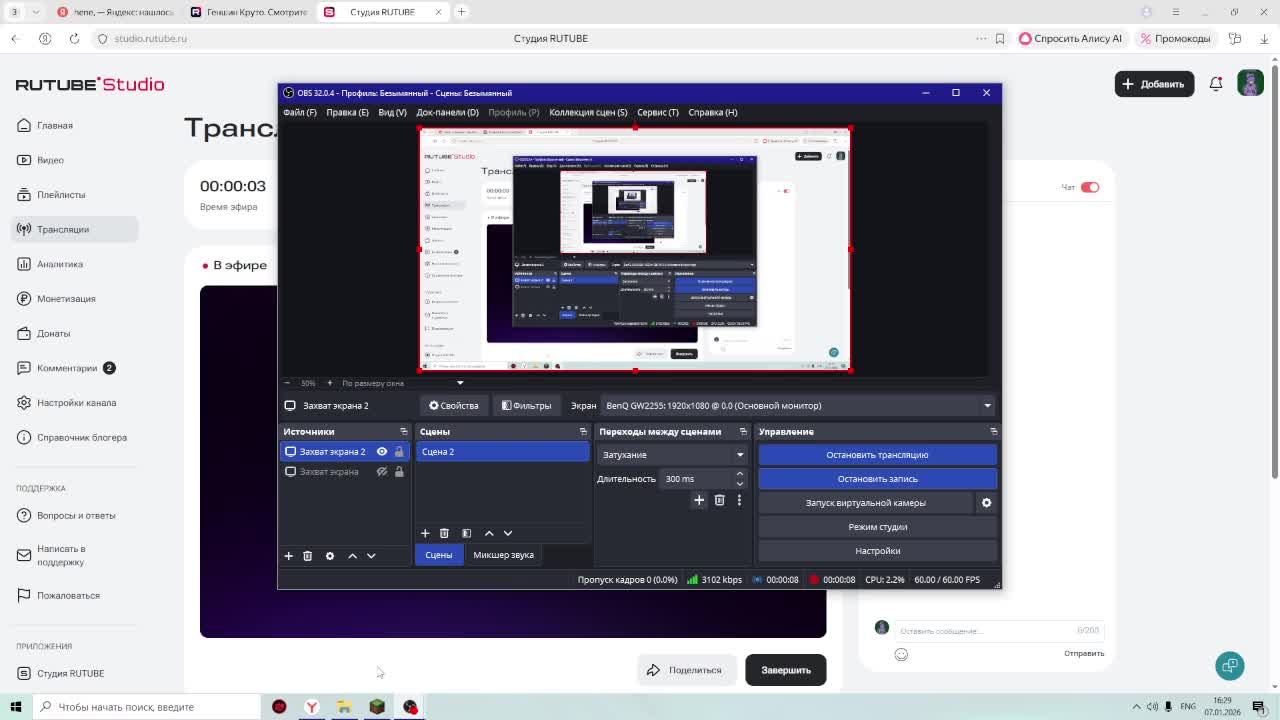Switch to Сцены tab at bottom

pos(438,555)
